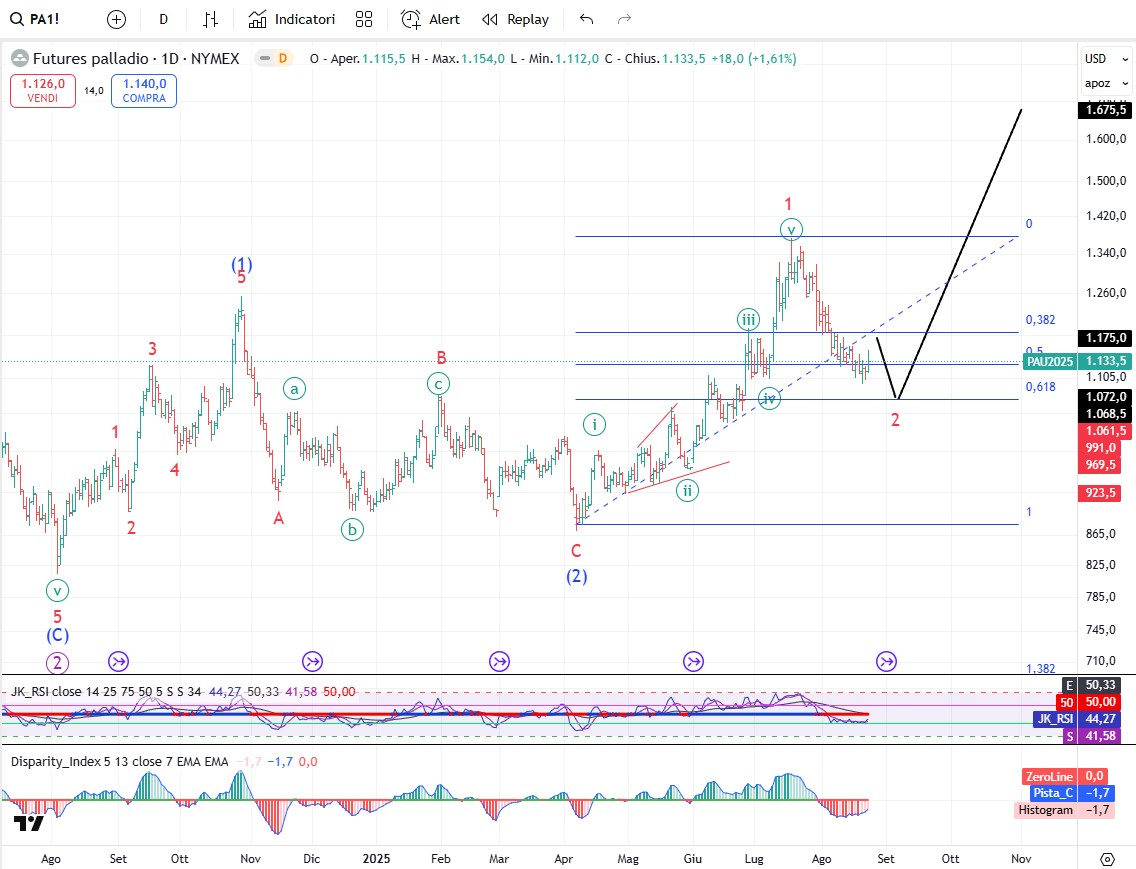
Task: Click the red B wave label
Action: click(x=441, y=357)
